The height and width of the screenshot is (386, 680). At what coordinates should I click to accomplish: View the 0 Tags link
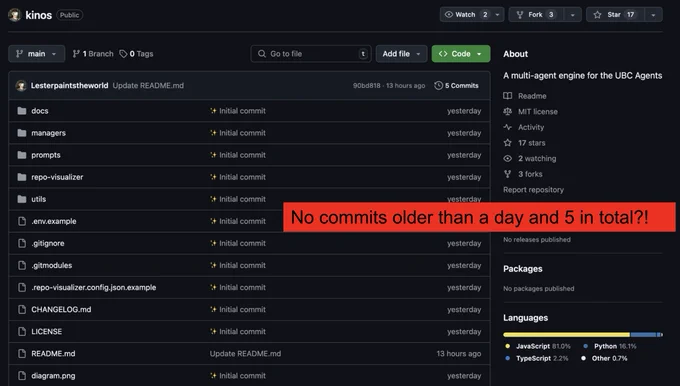tap(137, 54)
